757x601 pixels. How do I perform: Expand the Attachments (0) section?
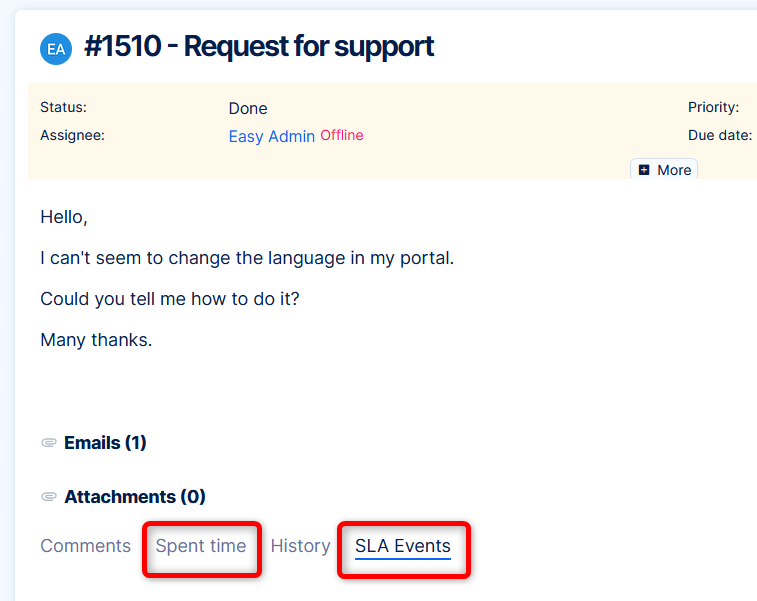pyautogui.click(x=134, y=497)
